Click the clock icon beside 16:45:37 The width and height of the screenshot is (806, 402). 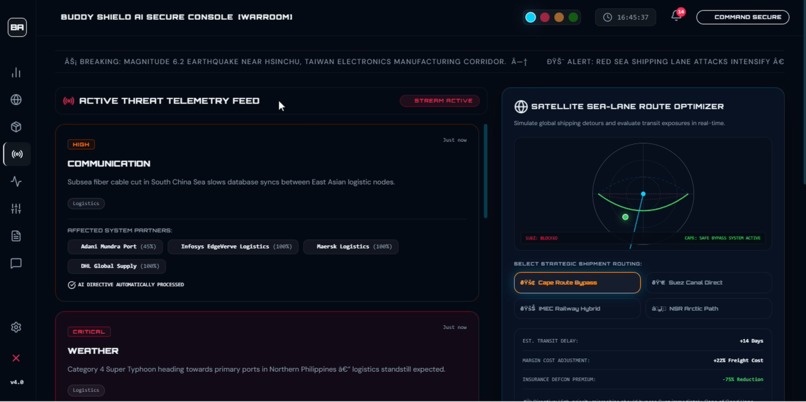tap(608, 17)
